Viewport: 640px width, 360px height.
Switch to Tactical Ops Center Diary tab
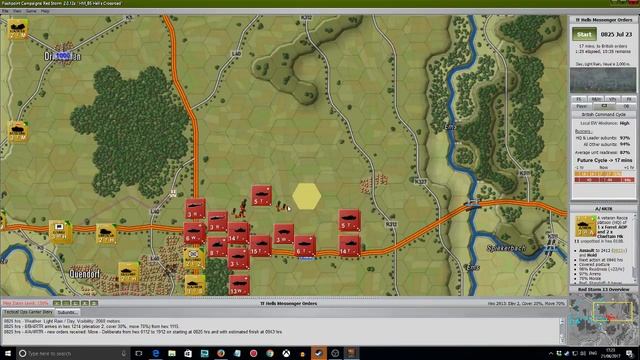click(x=28, y=312)
